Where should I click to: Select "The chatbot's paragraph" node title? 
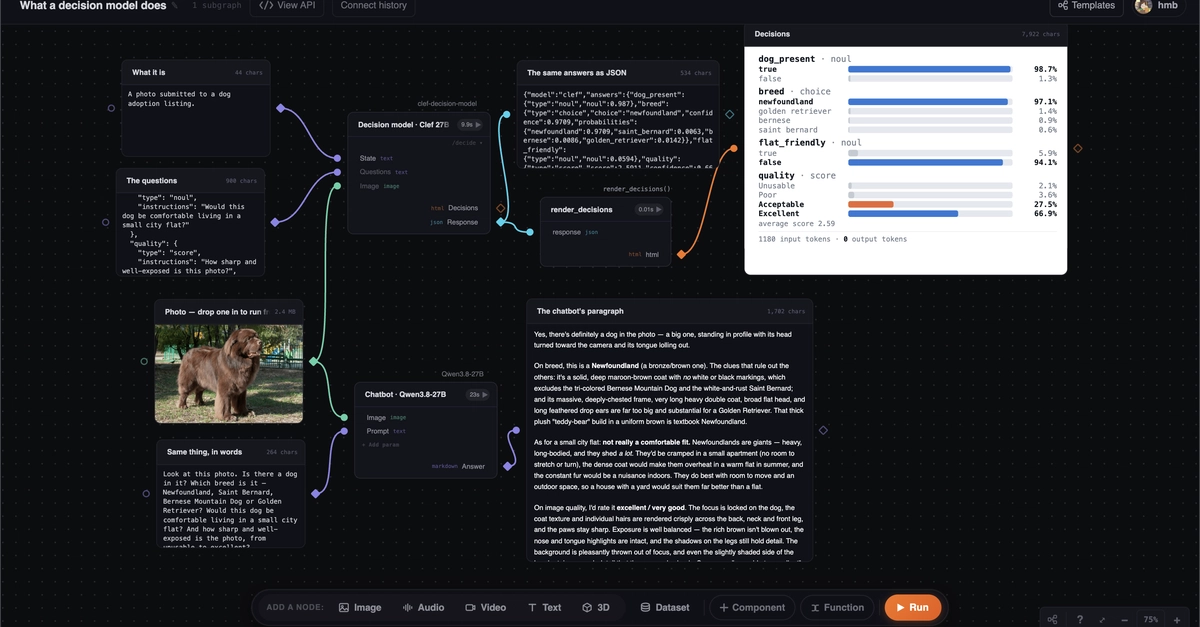coord(581,311)
